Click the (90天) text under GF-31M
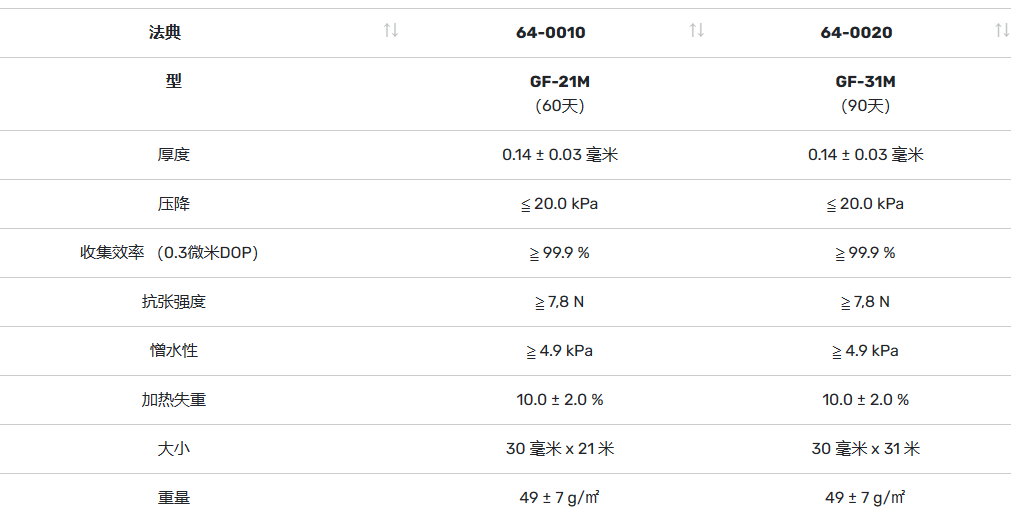Screen dimensions: 1011x519 pos(865,106)
